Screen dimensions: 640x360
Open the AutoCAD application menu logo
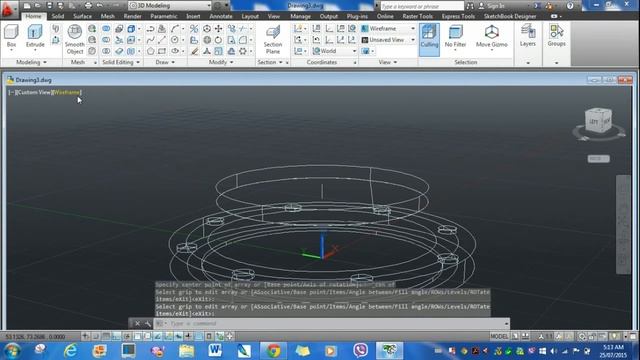coord(8,9)
